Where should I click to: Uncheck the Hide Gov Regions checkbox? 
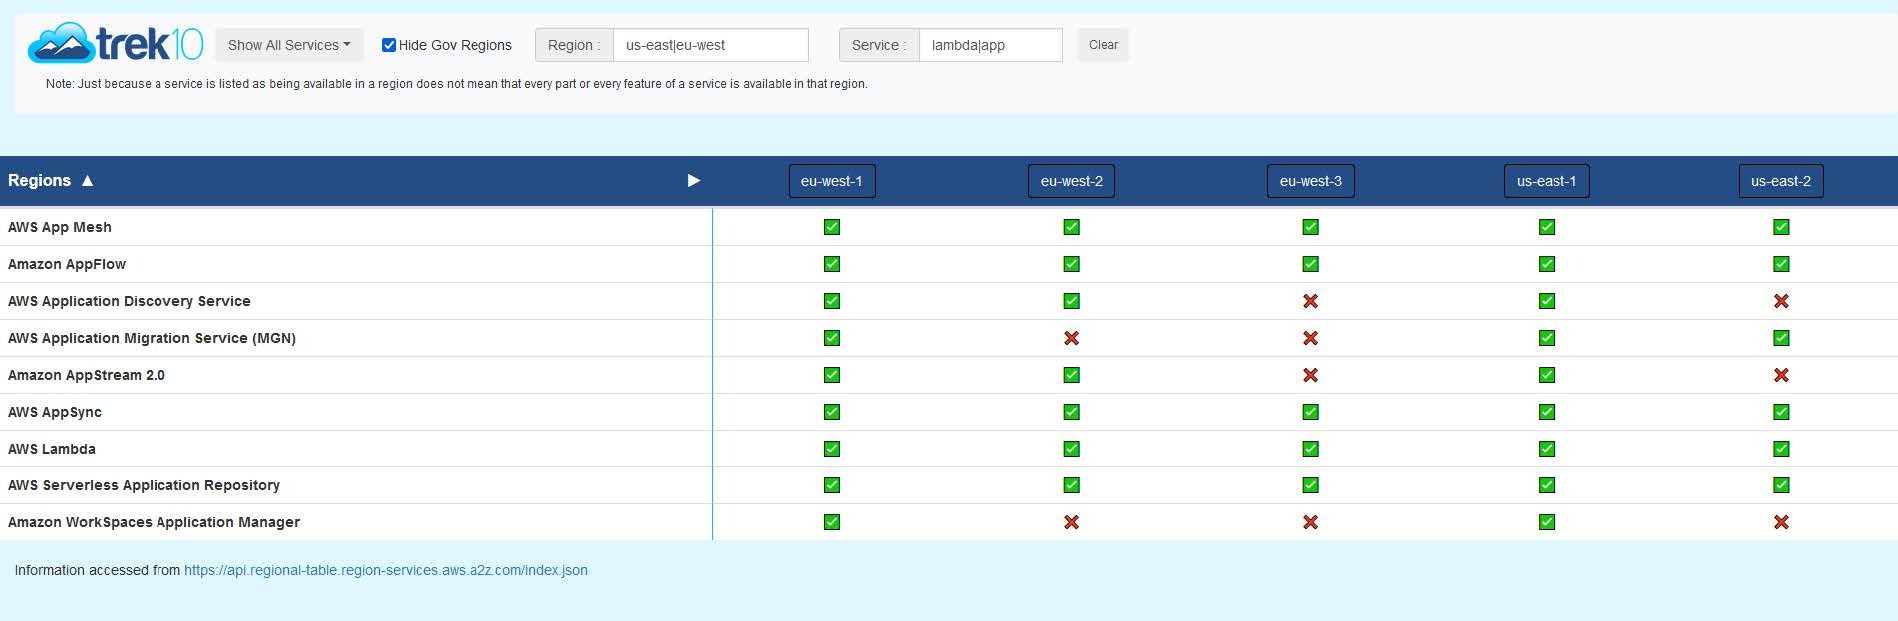pos(389,45)
